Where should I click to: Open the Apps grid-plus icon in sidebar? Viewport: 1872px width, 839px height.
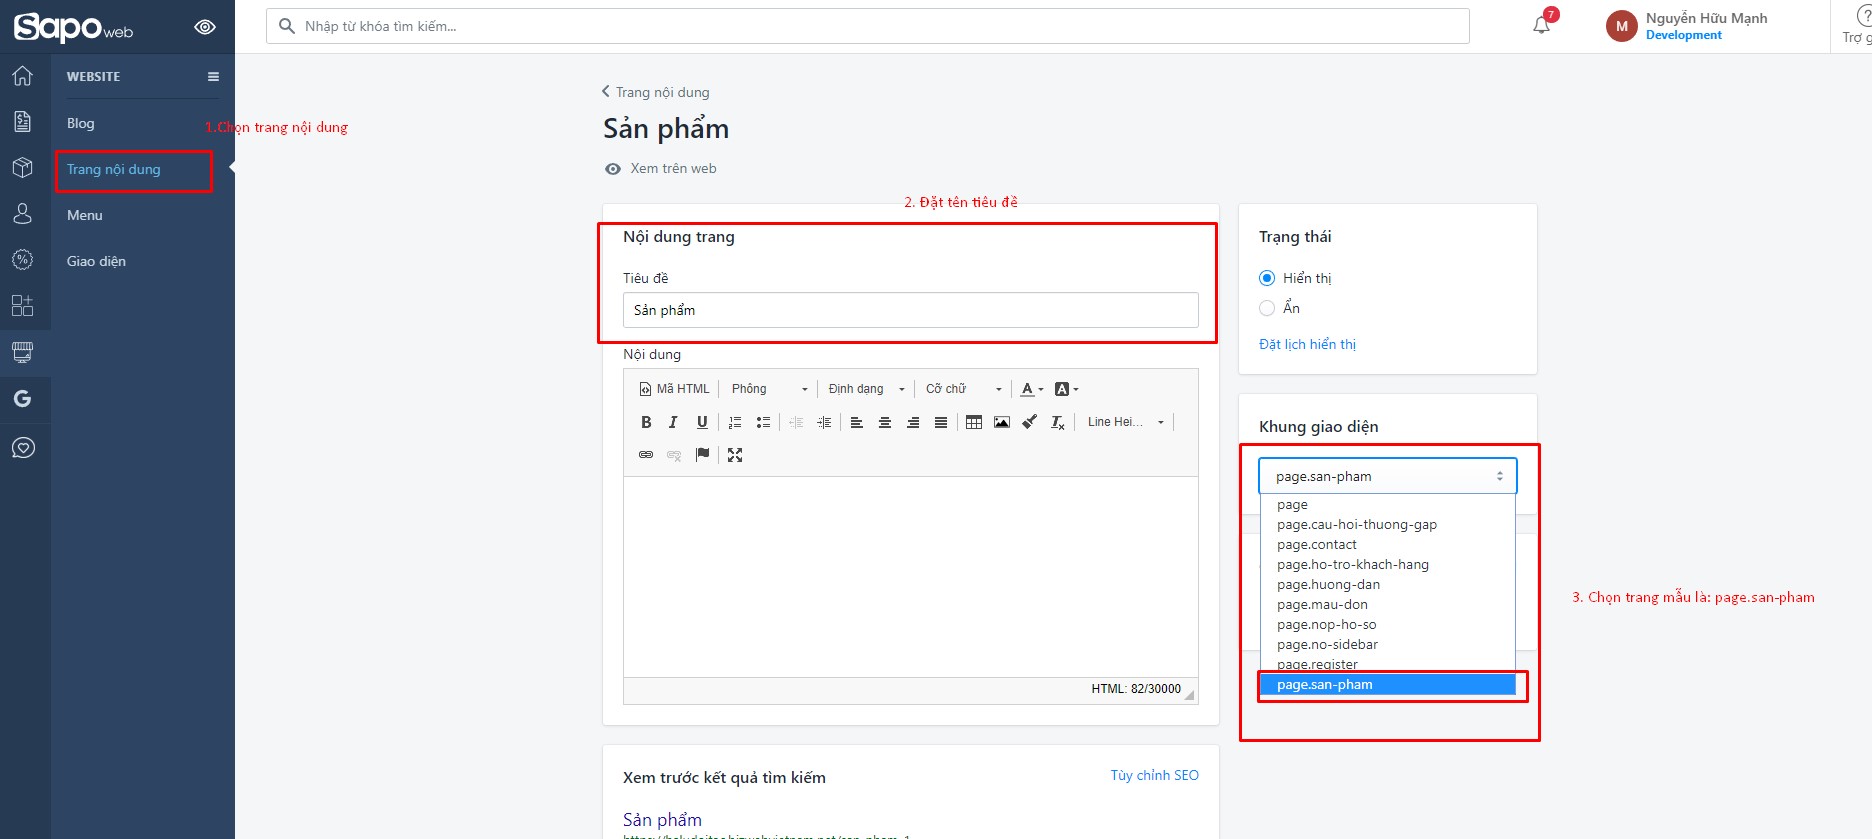(22, 306)
